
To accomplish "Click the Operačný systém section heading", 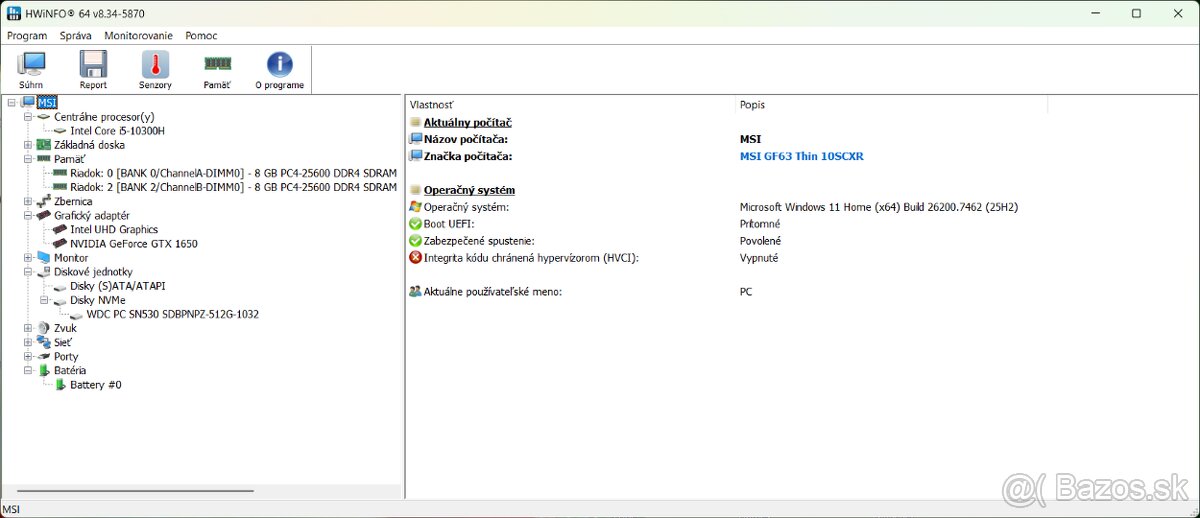I will [469, 190].
